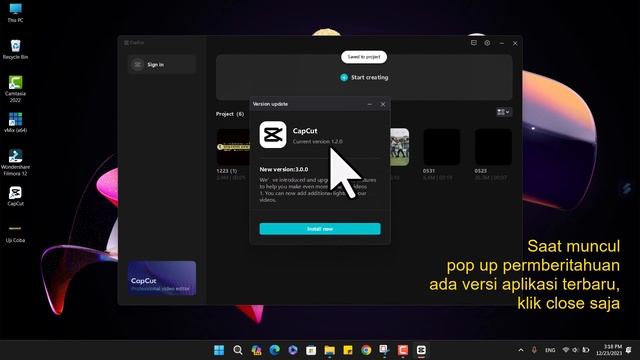Open the 0523 project thumbnail
The width and height of the screenshot is (640, 360).
click(493, 147)
